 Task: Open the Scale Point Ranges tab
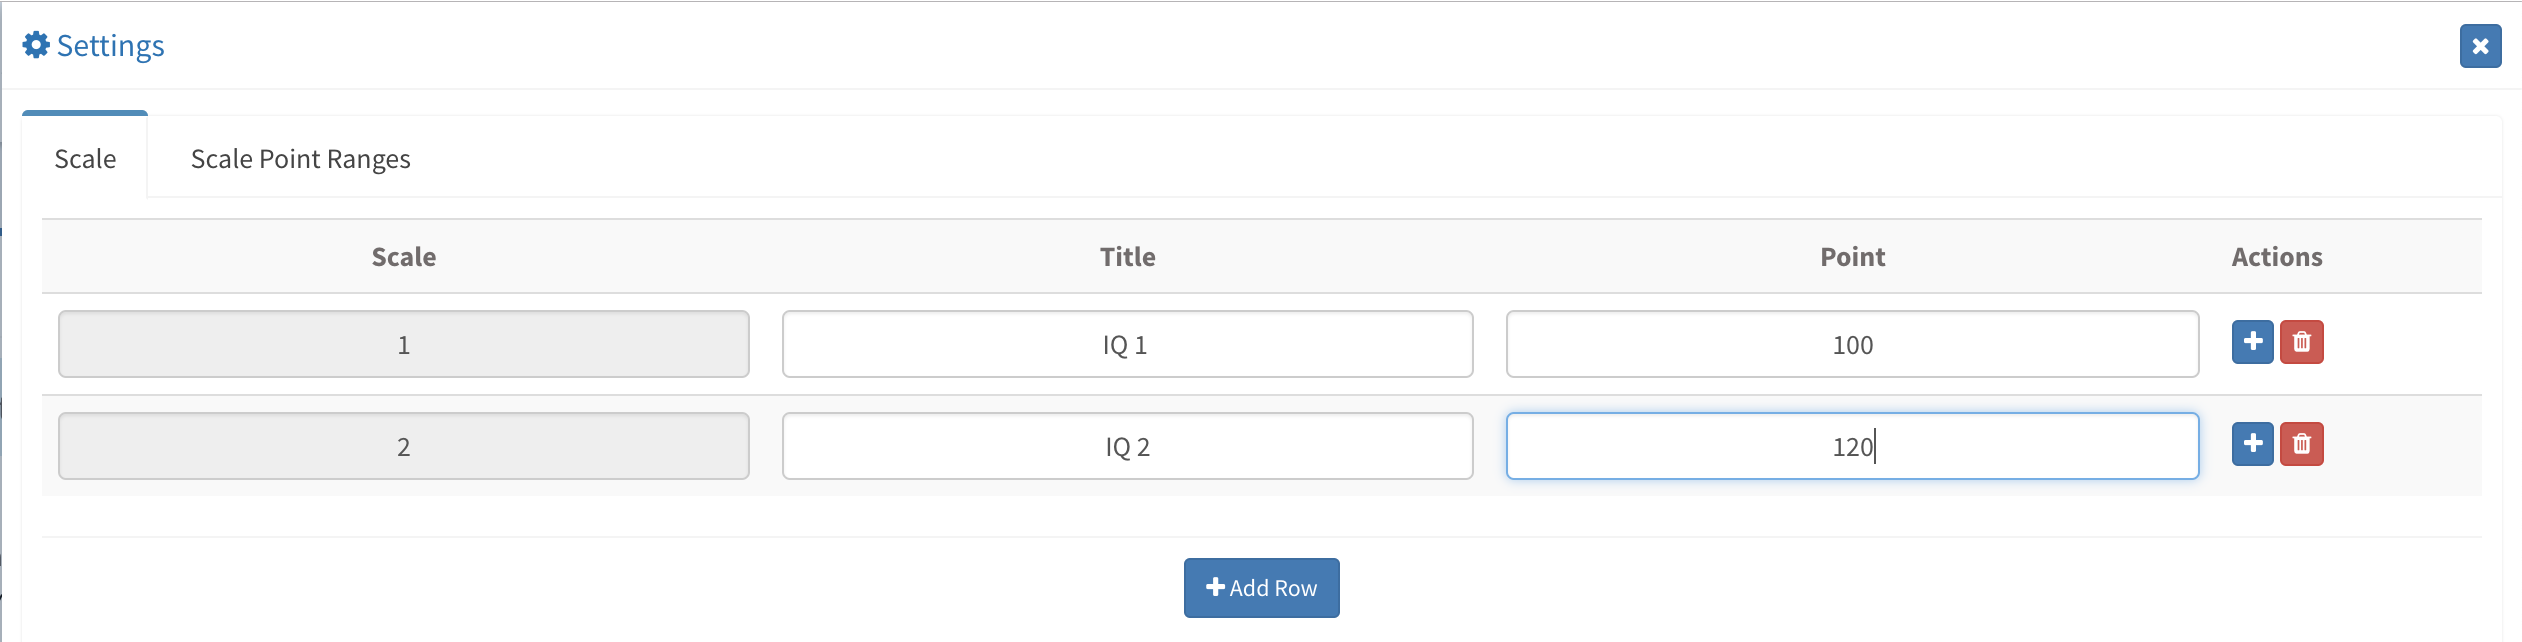coord(300,158)
